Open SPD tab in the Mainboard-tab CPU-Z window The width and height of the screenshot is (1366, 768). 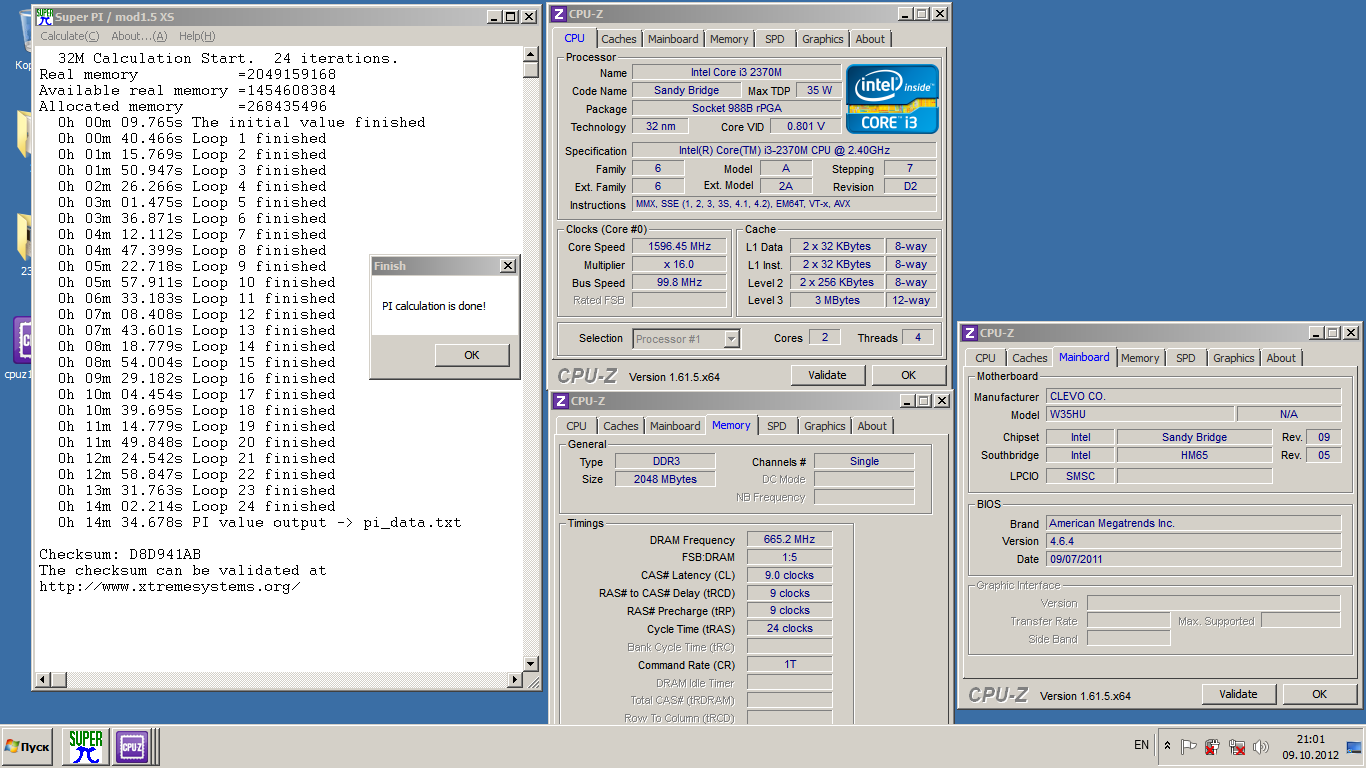pos(1186,358)
